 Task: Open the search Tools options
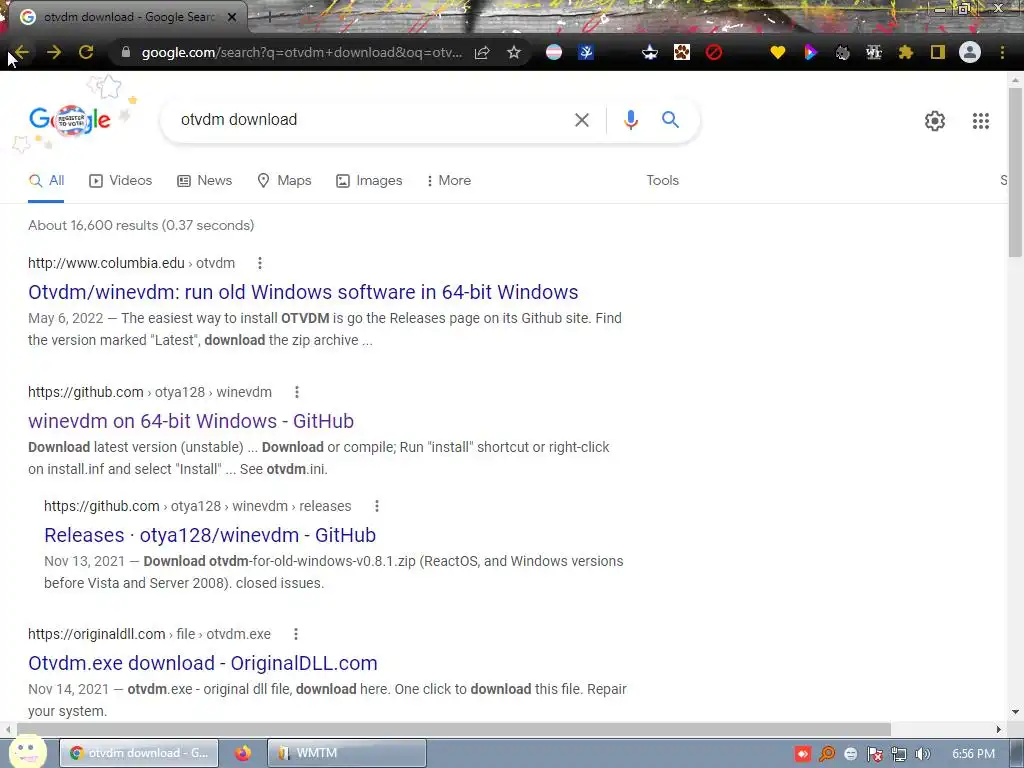tap(662, 181)
